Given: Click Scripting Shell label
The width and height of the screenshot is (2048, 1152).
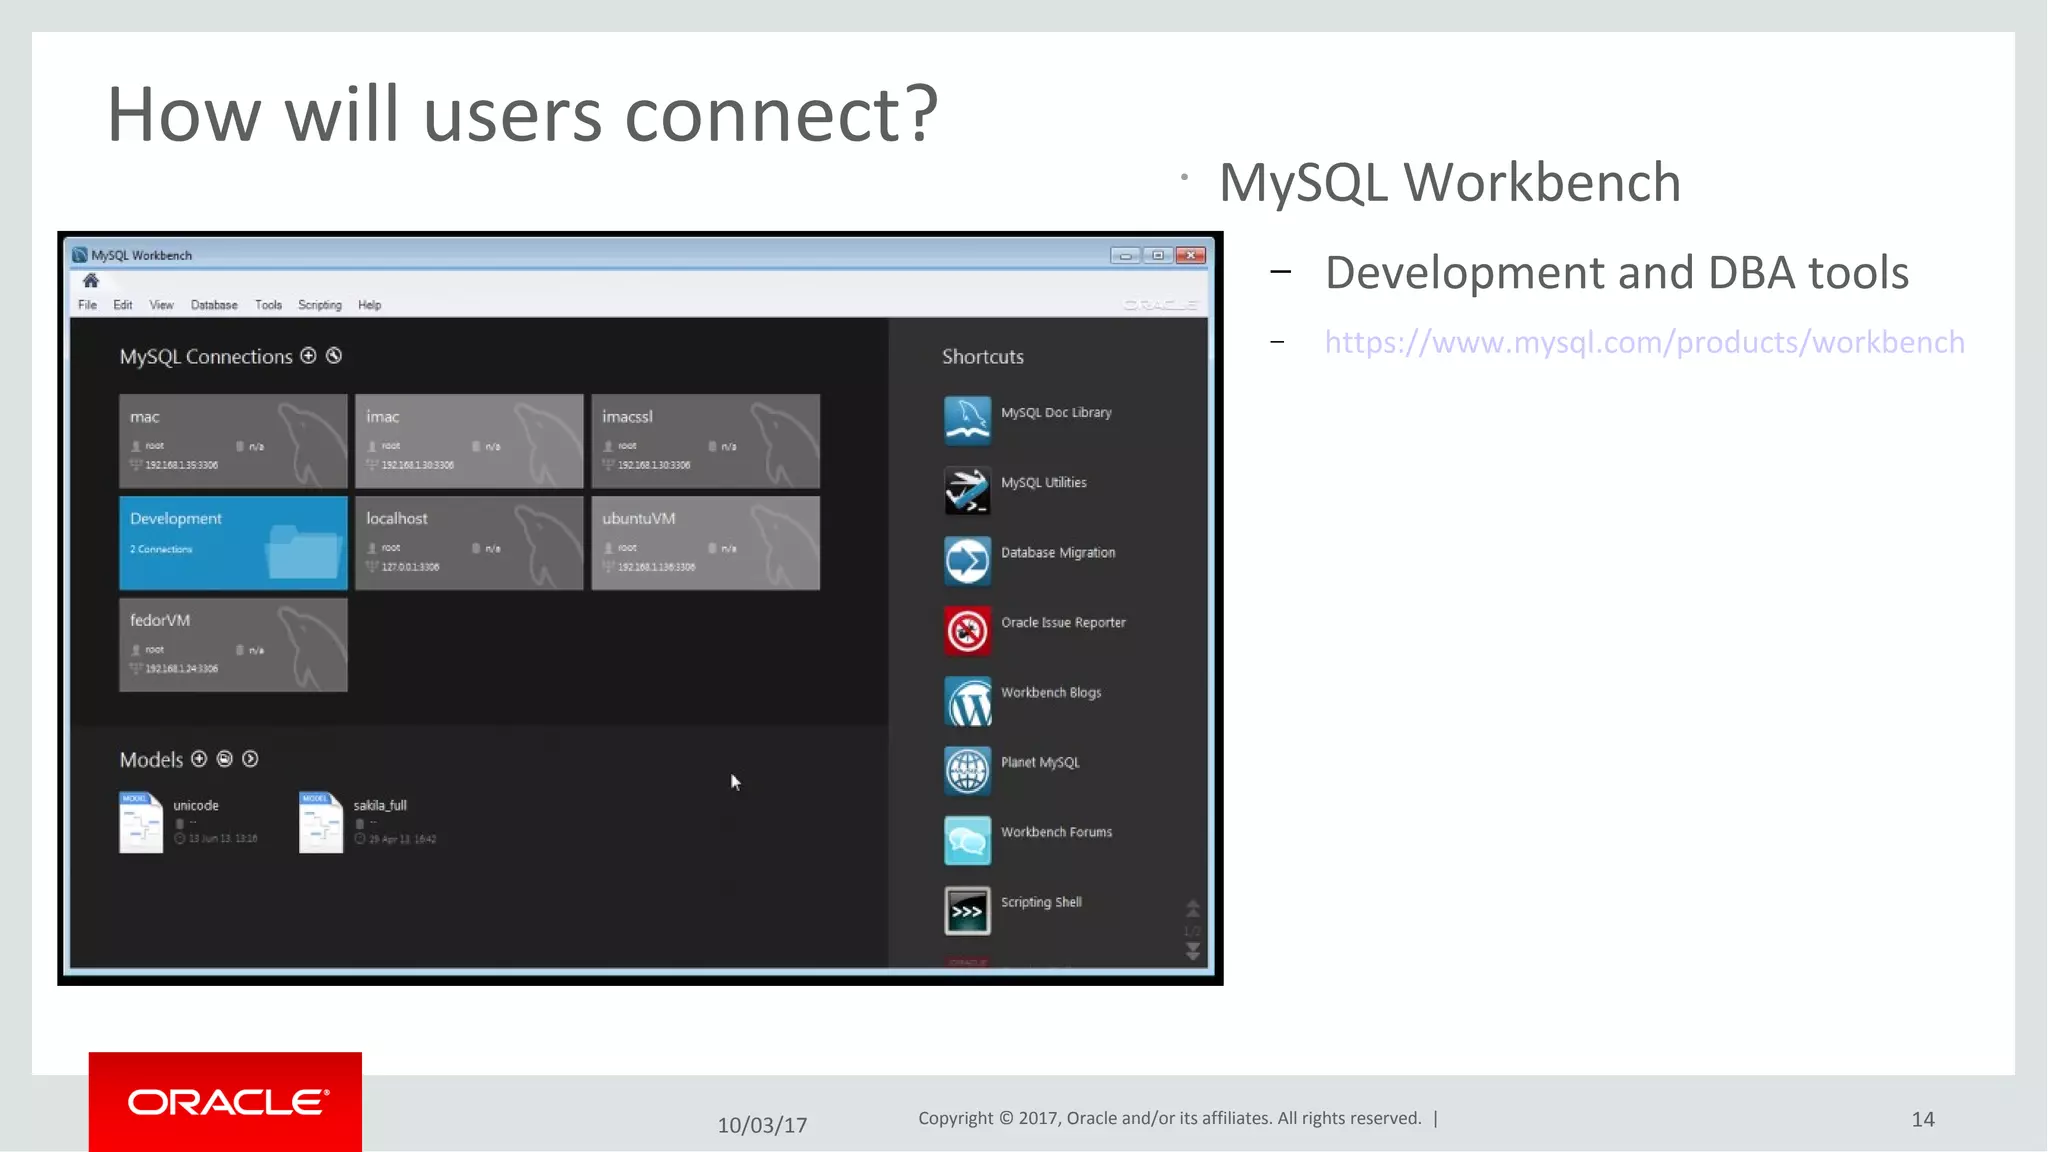Looking at the screenshot, I should [1041, 902].
